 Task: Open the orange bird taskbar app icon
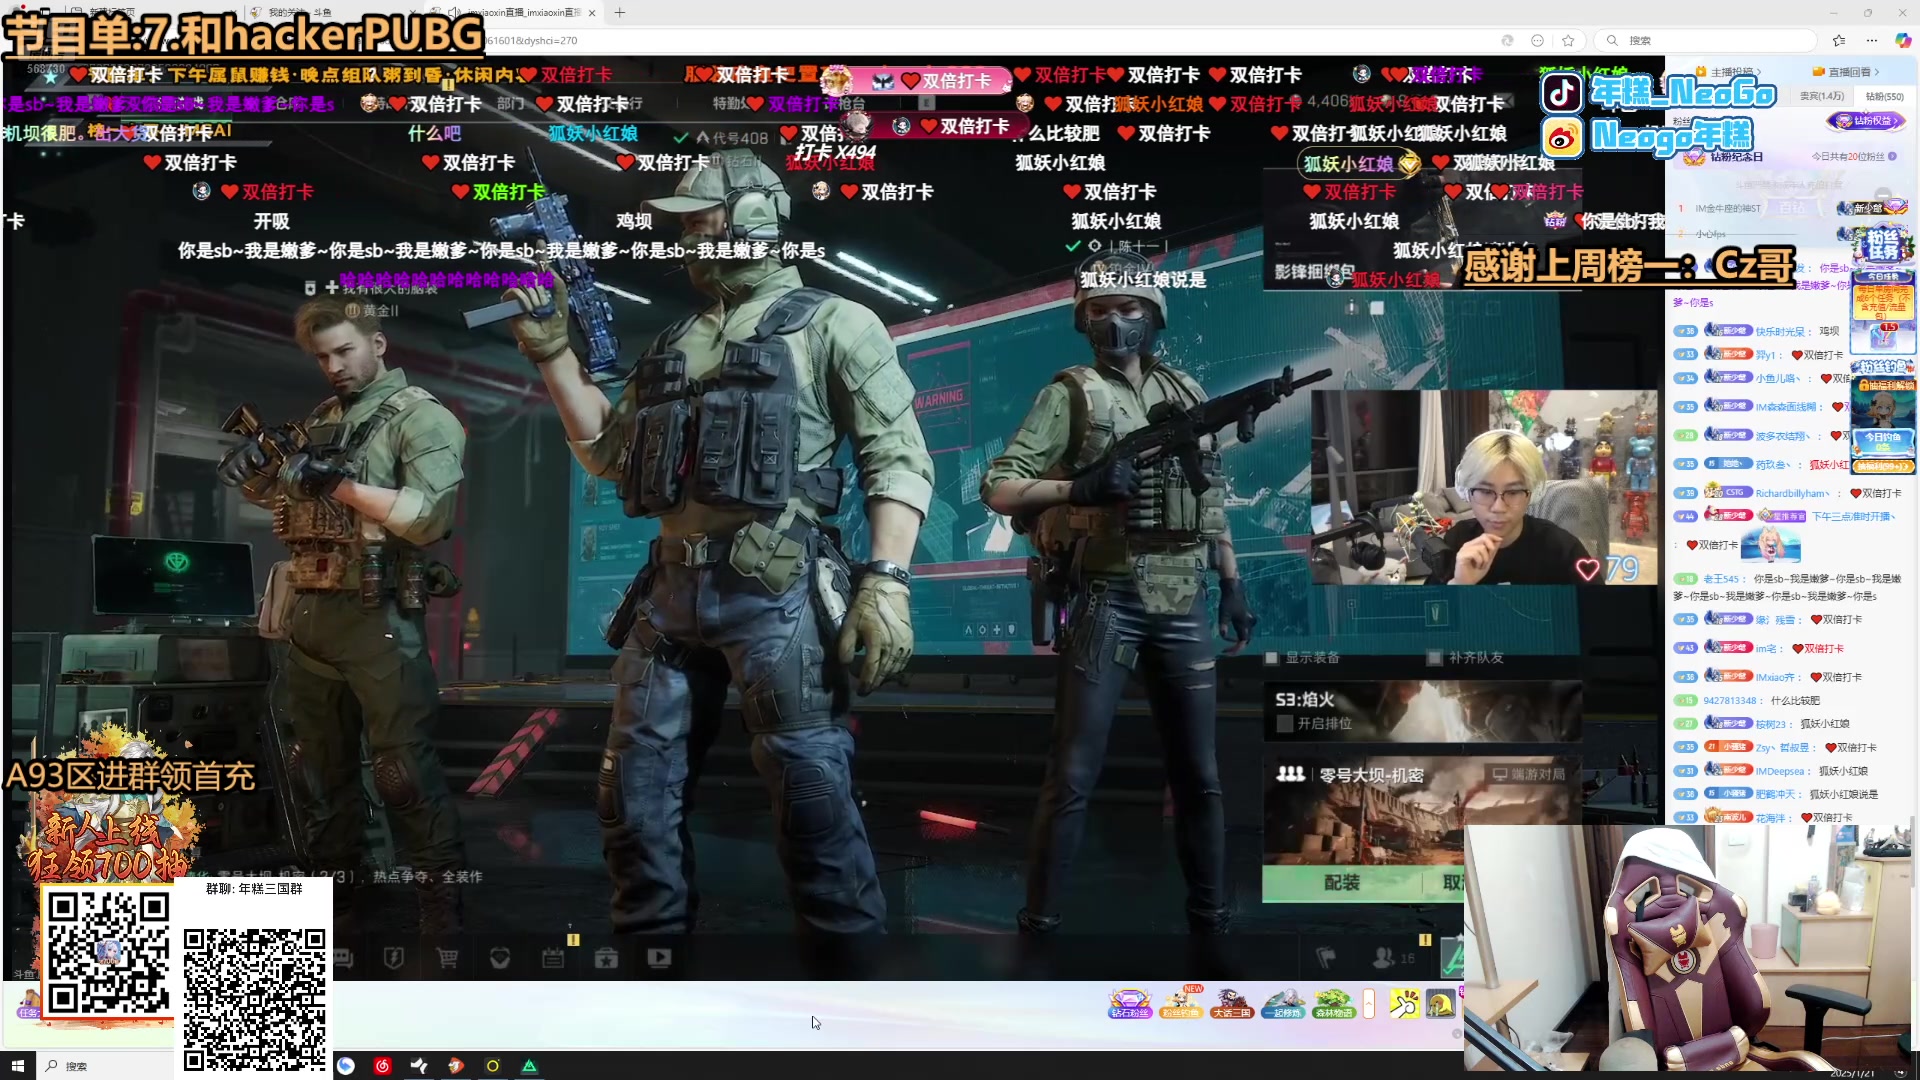point(456,1066)
